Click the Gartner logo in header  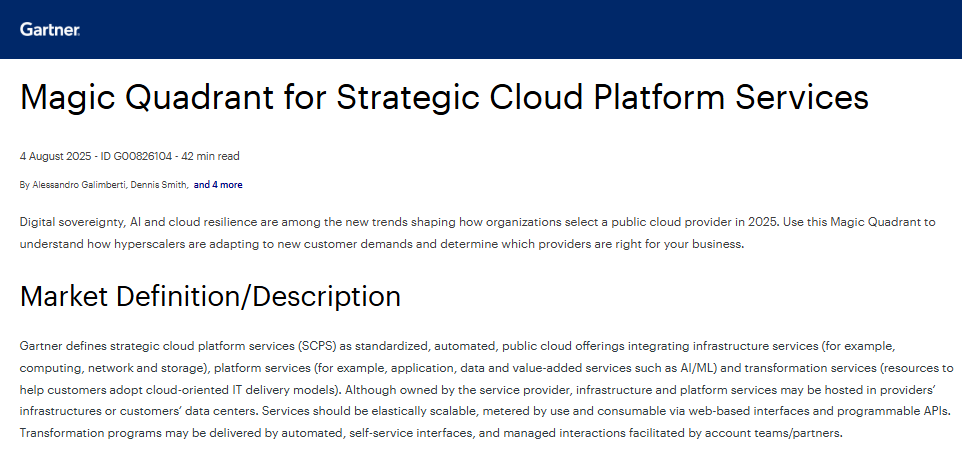pyautogui.click(x=50, y=29)
